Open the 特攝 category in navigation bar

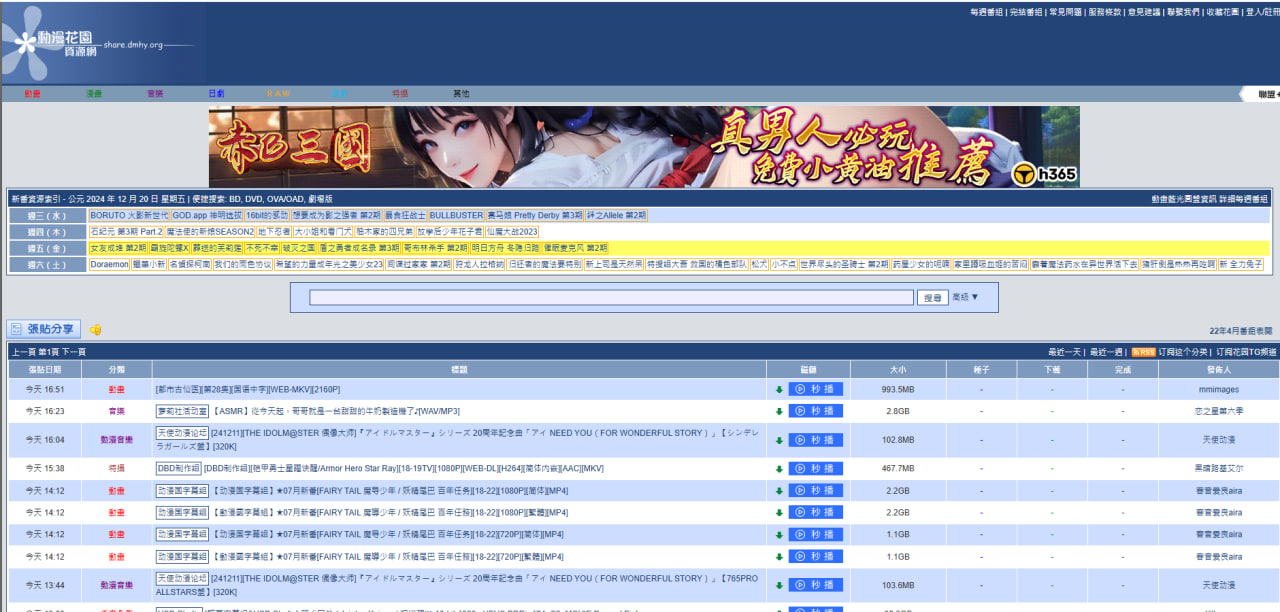[x=400, y=94]
